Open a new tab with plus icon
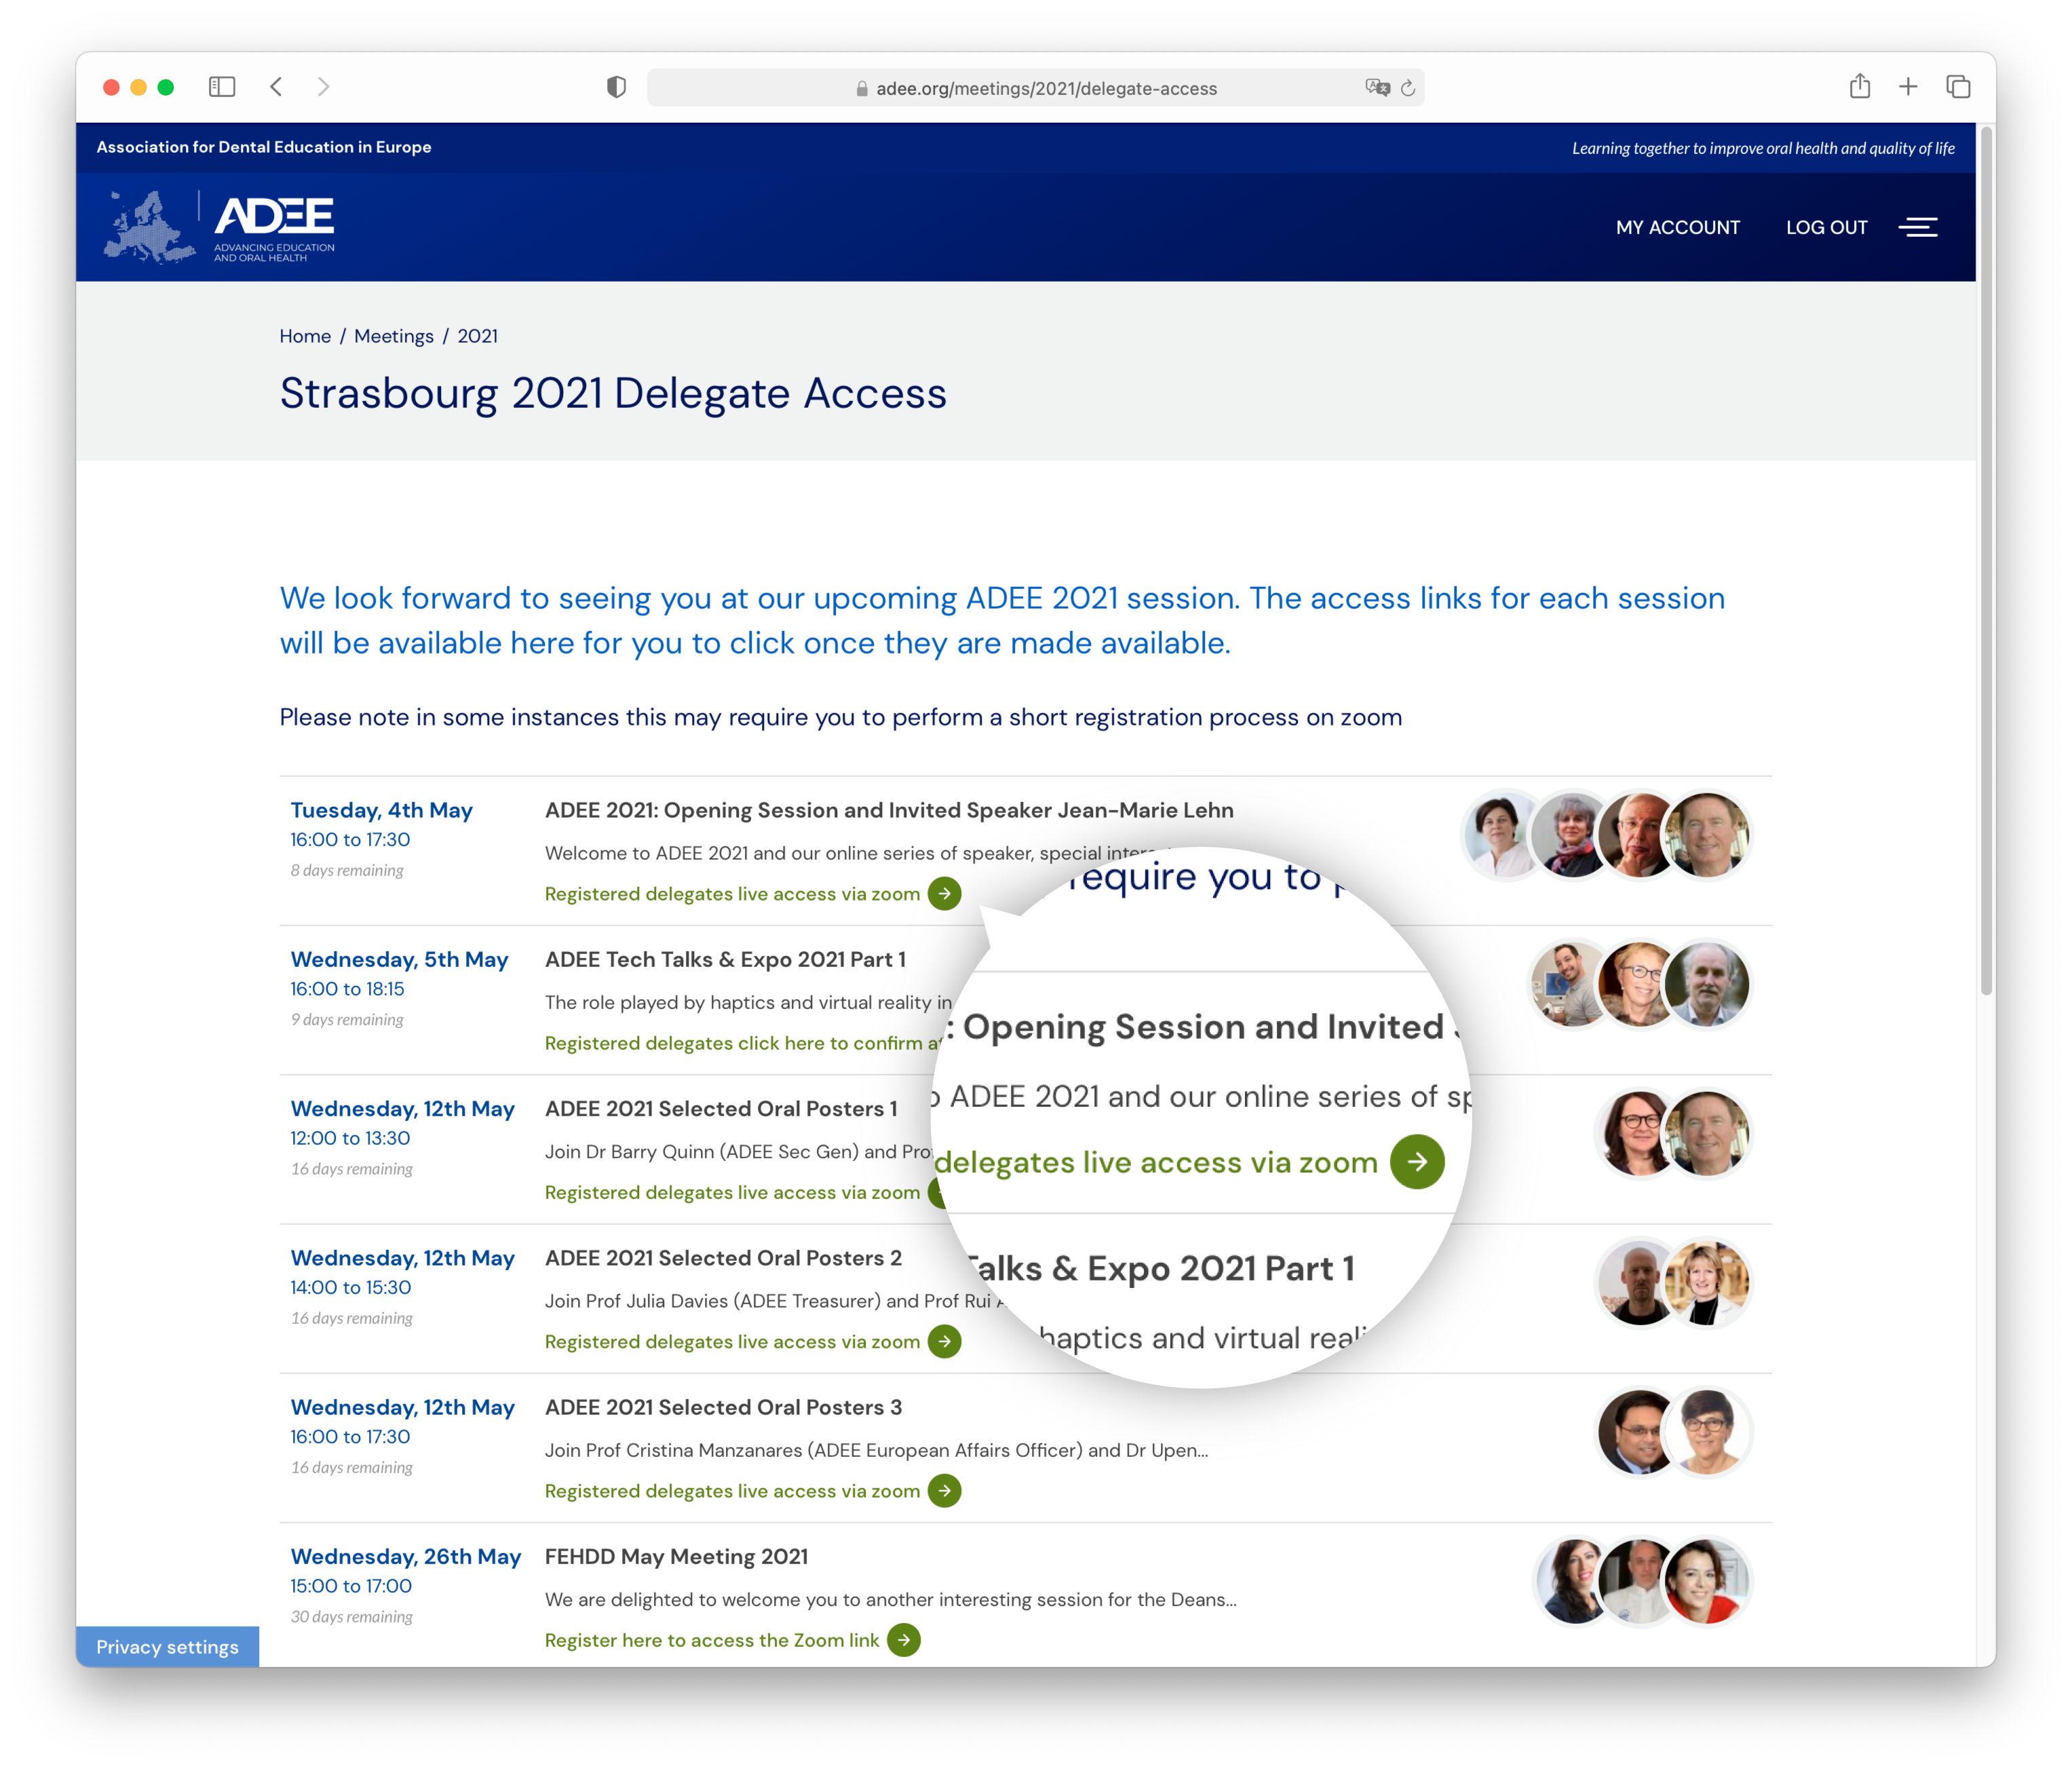Screen dimensions: 2072x1767 1908,87
